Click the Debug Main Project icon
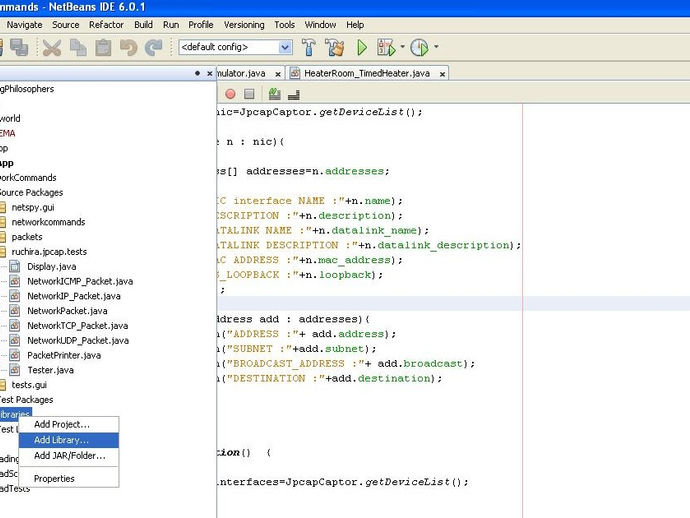 (386, 47)
